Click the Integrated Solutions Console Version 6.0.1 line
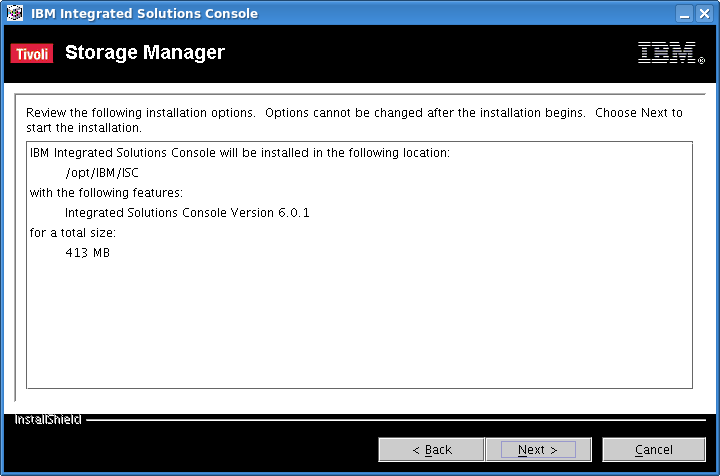 187,213
